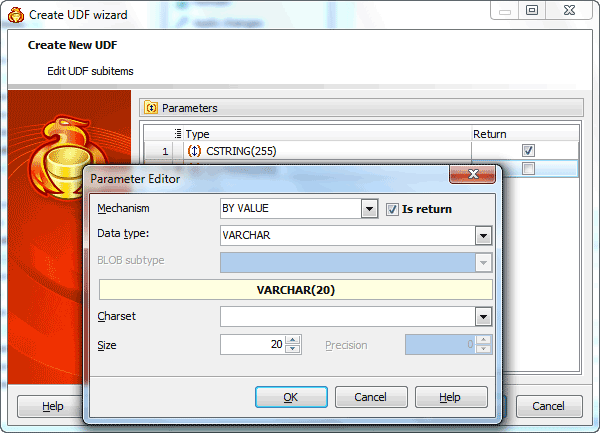Close the Parameter Editor dialog
Viewport: 600px width, 433px height.
(x=473, y=174)
